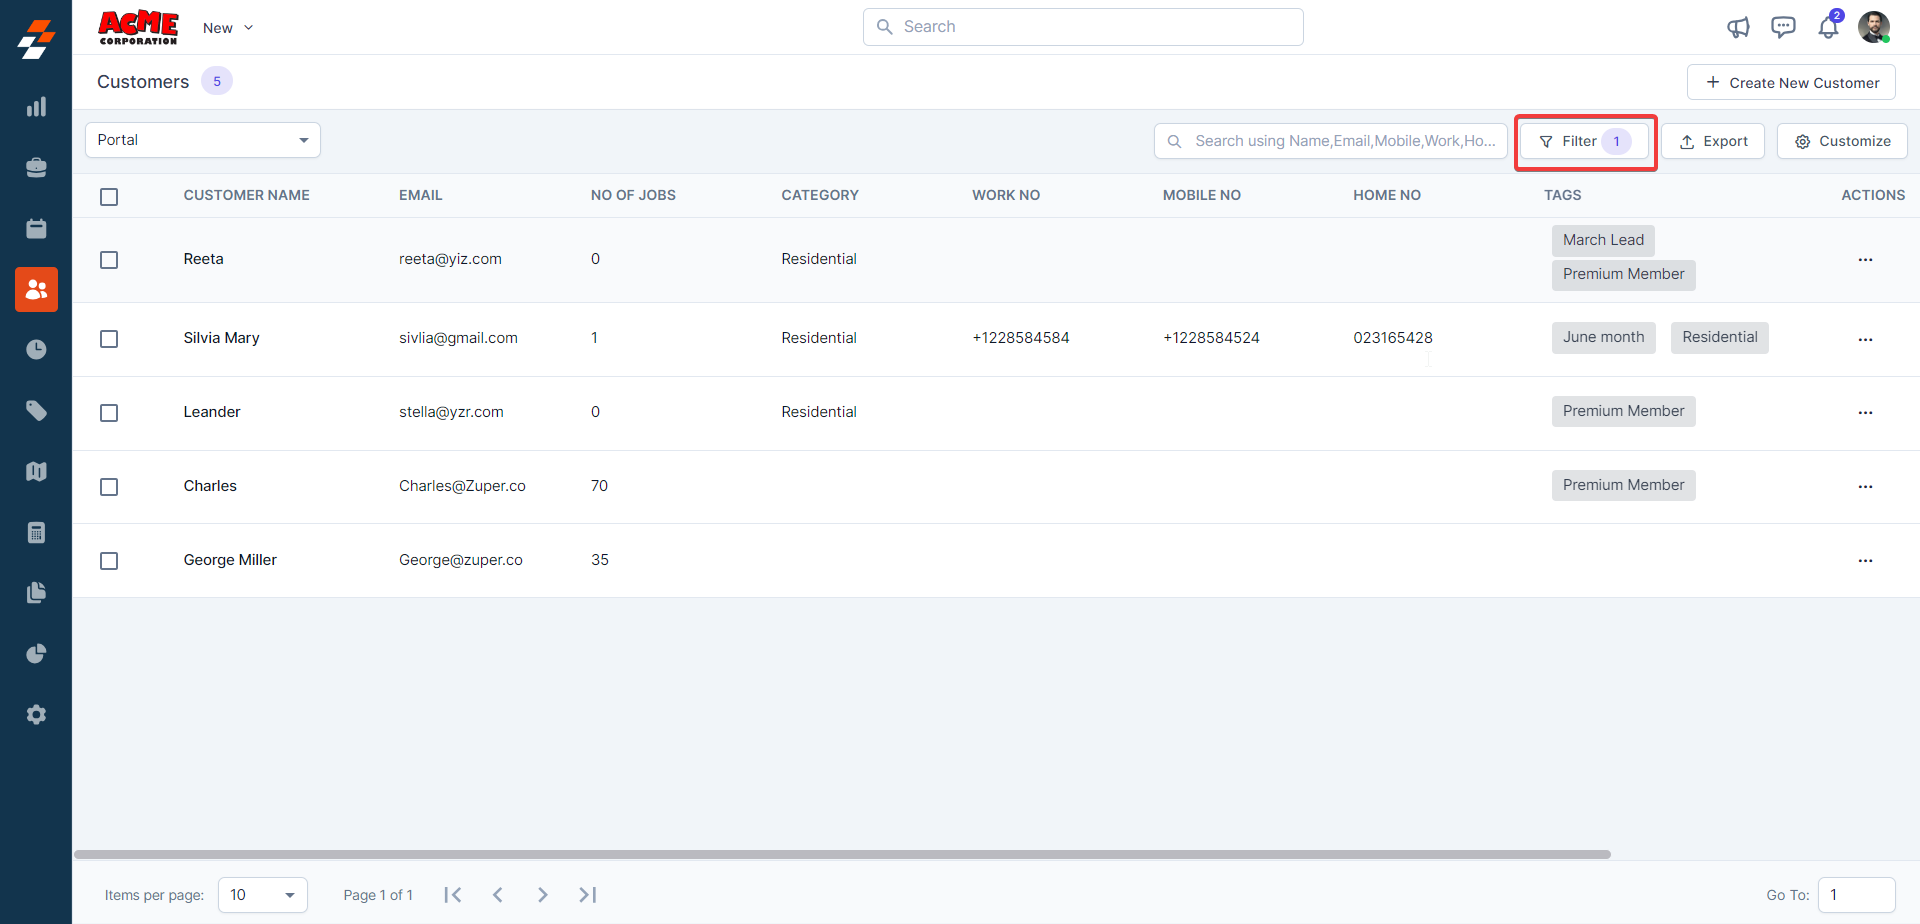
Task: Click the Create New Customer button
Action: [1791, 83]
